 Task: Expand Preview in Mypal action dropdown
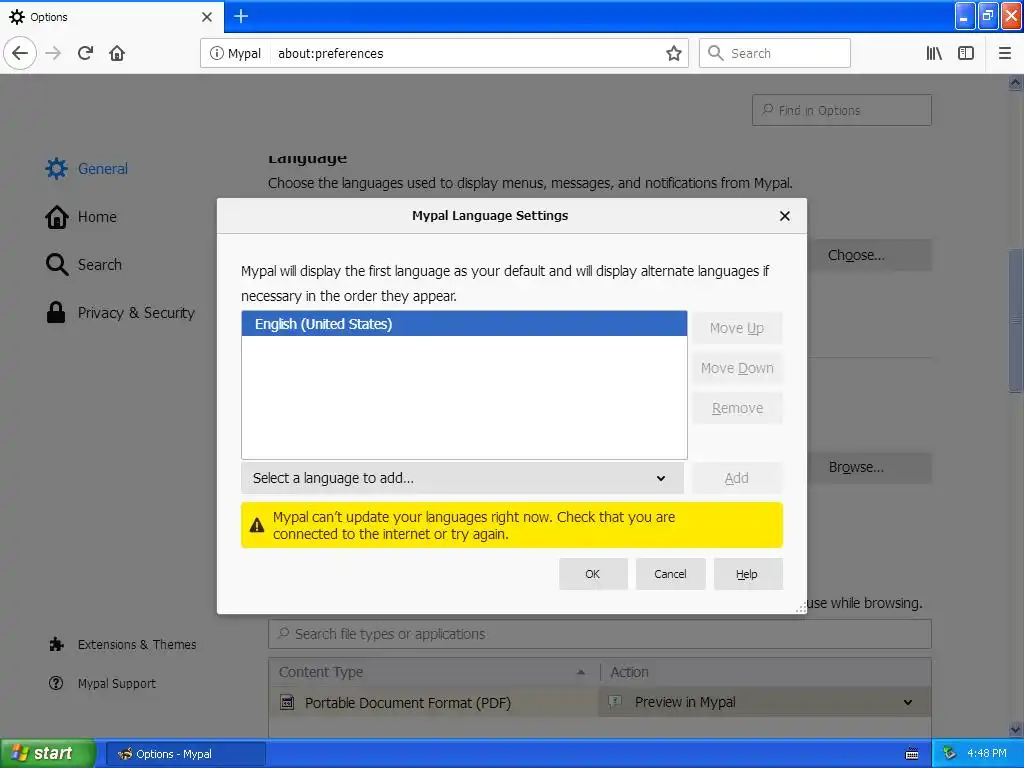tap(765, 703)
